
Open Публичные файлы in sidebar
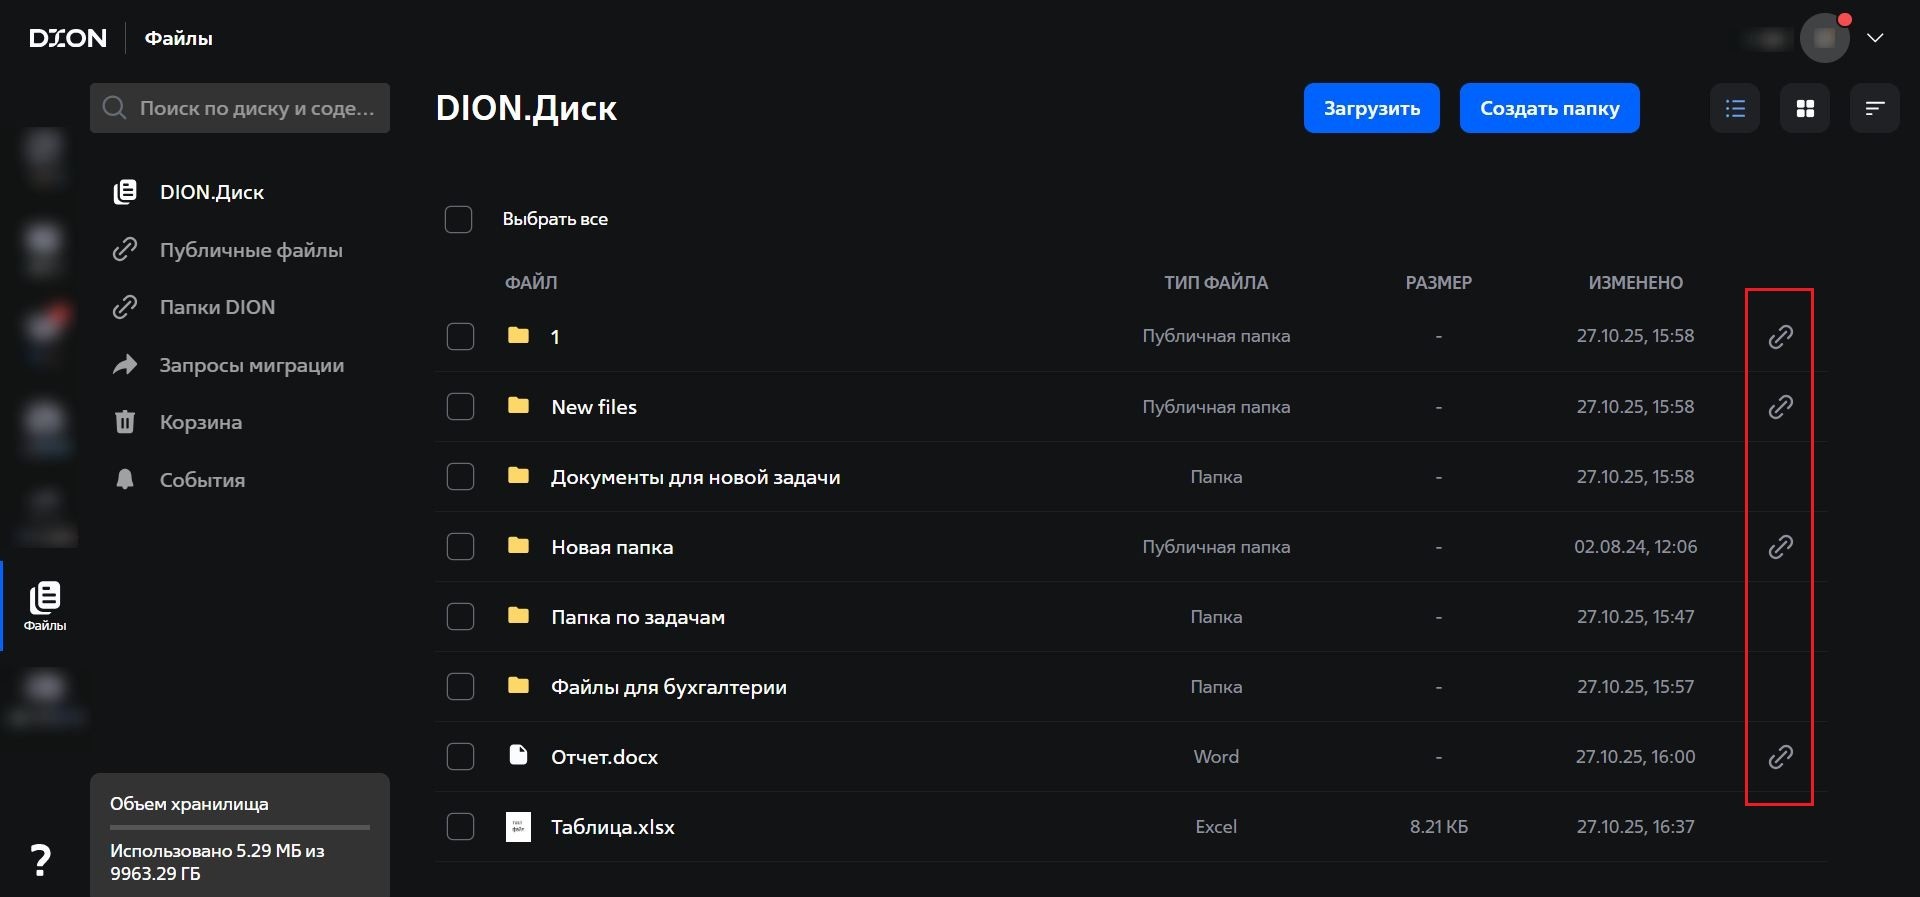point(250,250)
